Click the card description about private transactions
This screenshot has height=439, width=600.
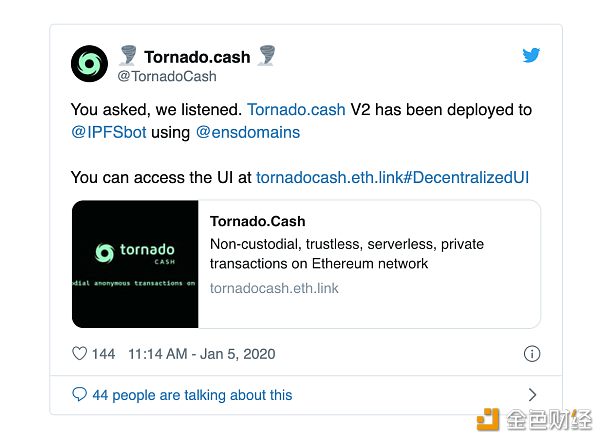[x=347, y=254]
